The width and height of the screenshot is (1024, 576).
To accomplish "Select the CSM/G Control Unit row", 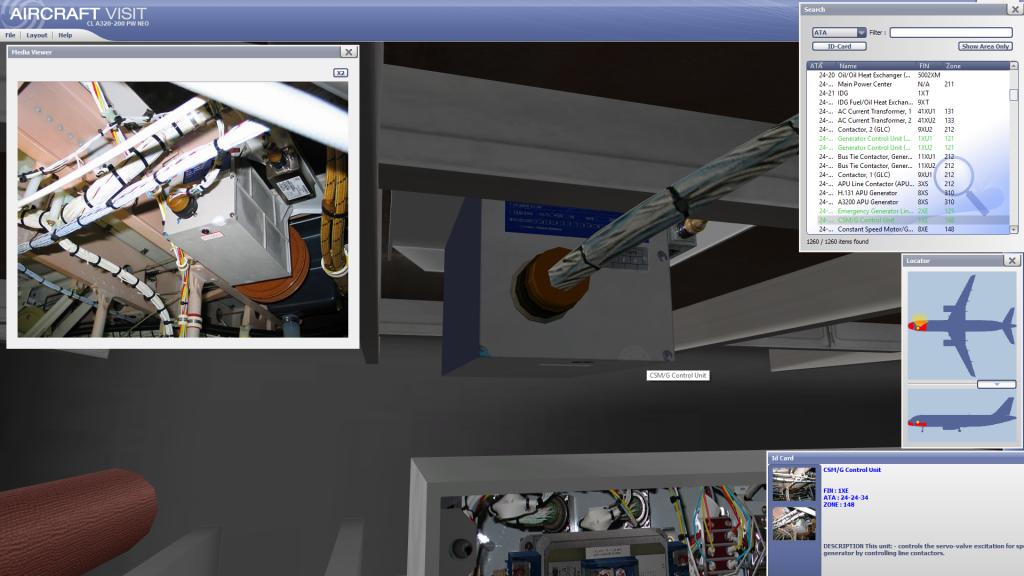I will pos(908,220).
